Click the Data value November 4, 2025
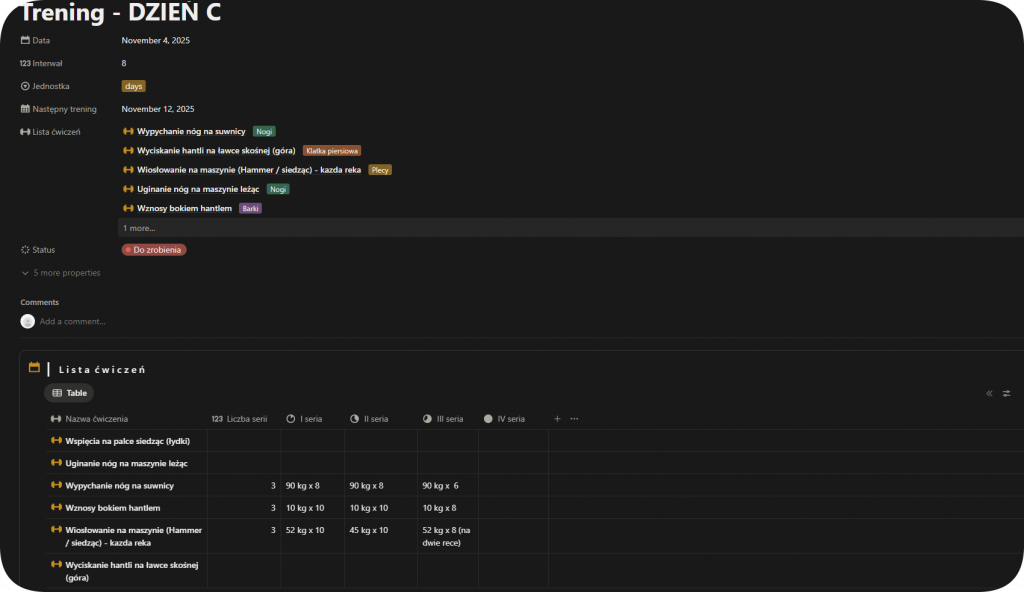1024x592 pixels. (155, 41)
